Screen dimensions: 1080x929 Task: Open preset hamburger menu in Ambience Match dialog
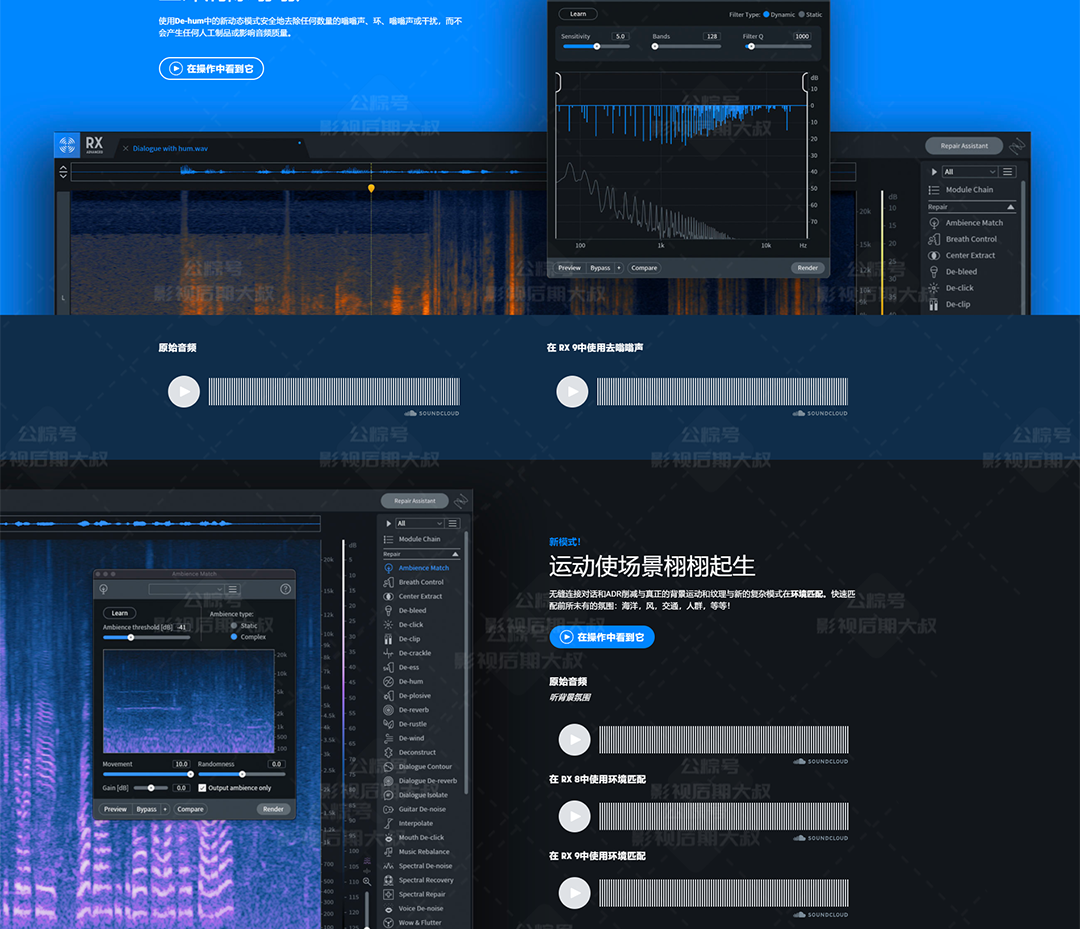[x=233, y=589]
